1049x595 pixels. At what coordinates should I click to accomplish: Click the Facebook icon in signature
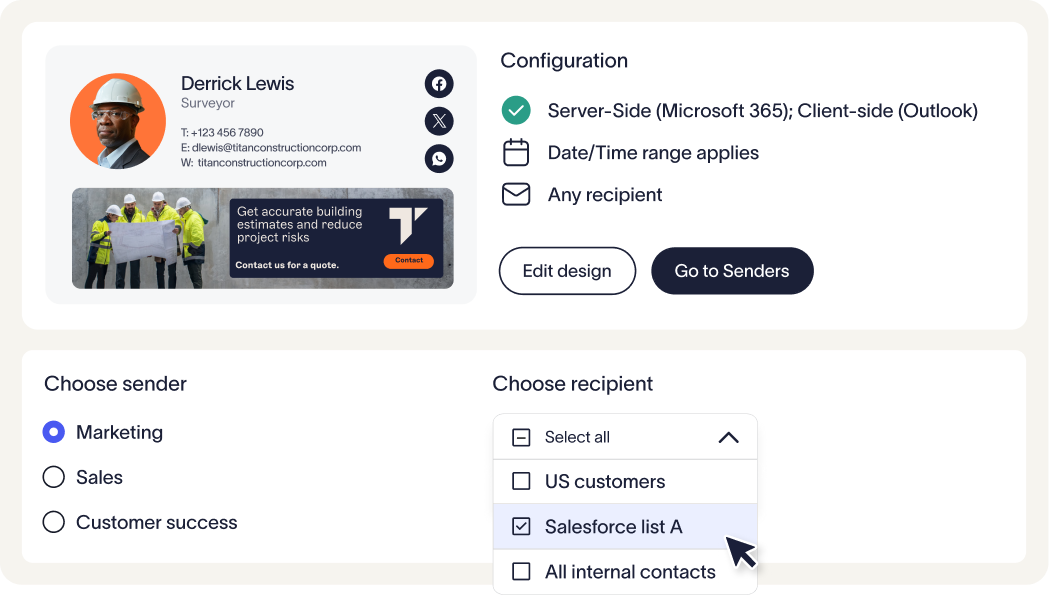pos(439,84)
